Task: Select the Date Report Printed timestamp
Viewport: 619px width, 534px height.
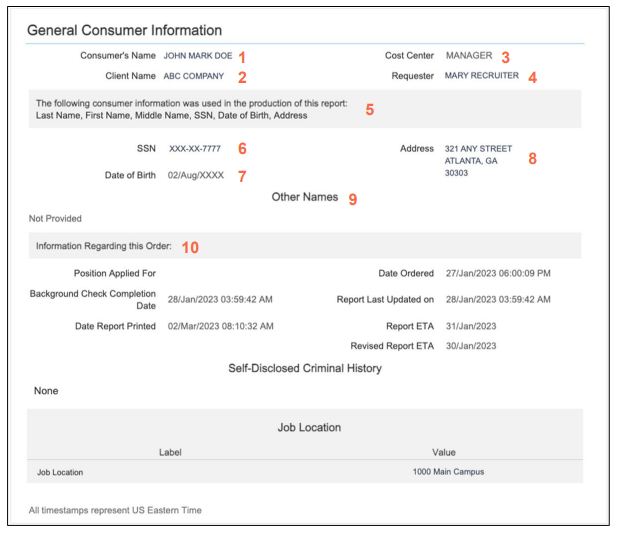Action: coord(220,326)
